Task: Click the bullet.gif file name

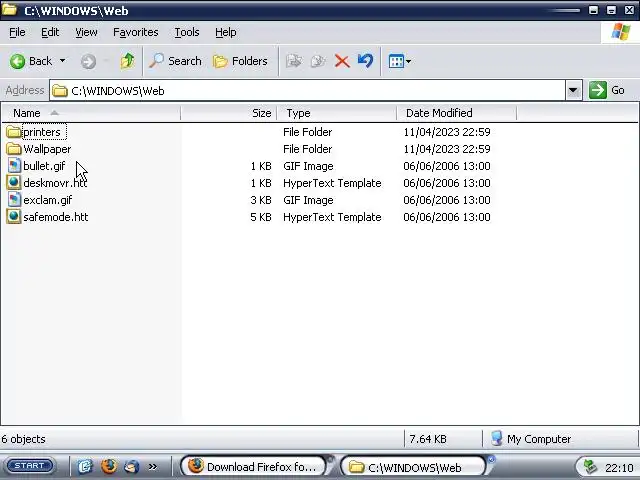Action: pos(44,166)
